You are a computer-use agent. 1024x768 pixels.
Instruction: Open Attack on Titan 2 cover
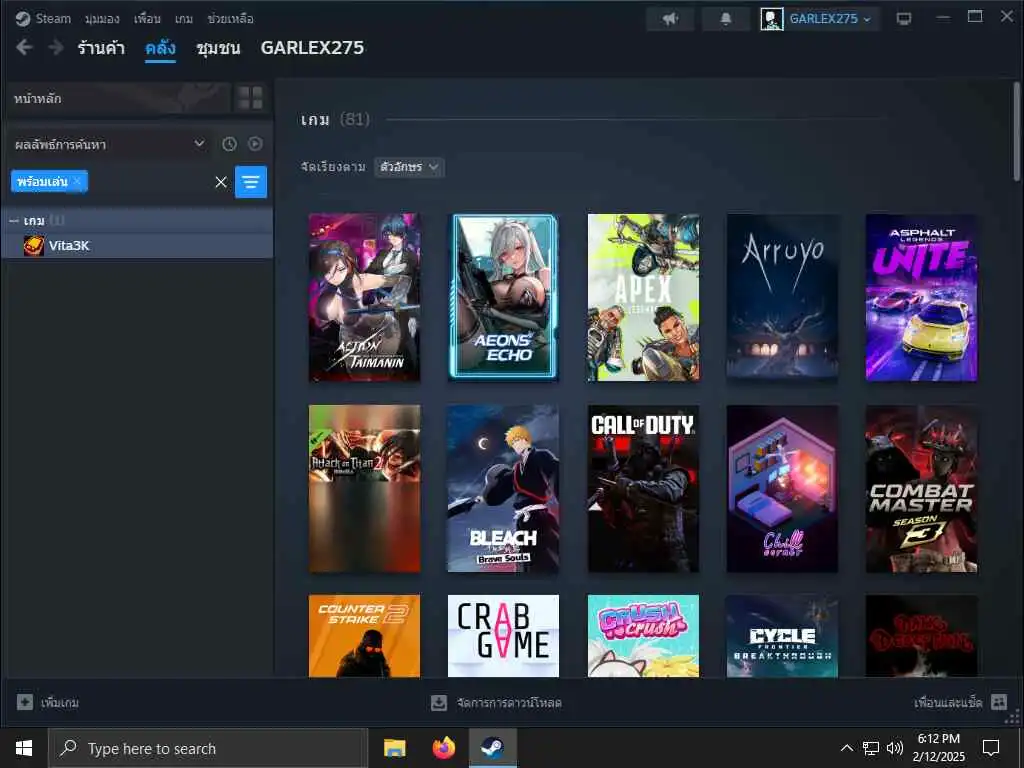click(364, 488)
